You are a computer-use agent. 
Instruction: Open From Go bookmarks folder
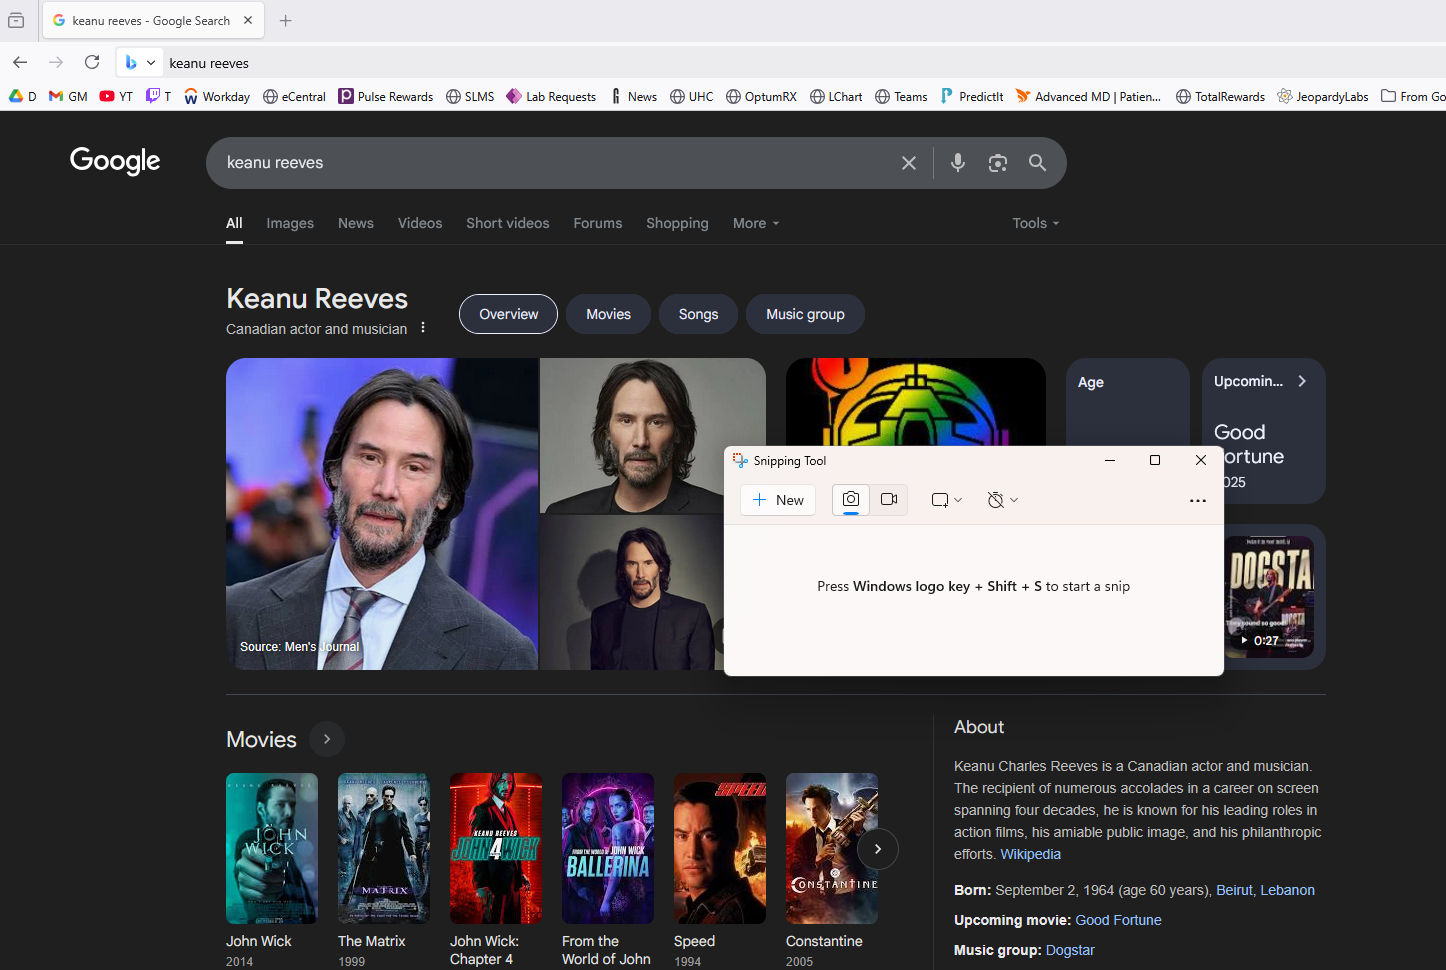click(1412, 96)
